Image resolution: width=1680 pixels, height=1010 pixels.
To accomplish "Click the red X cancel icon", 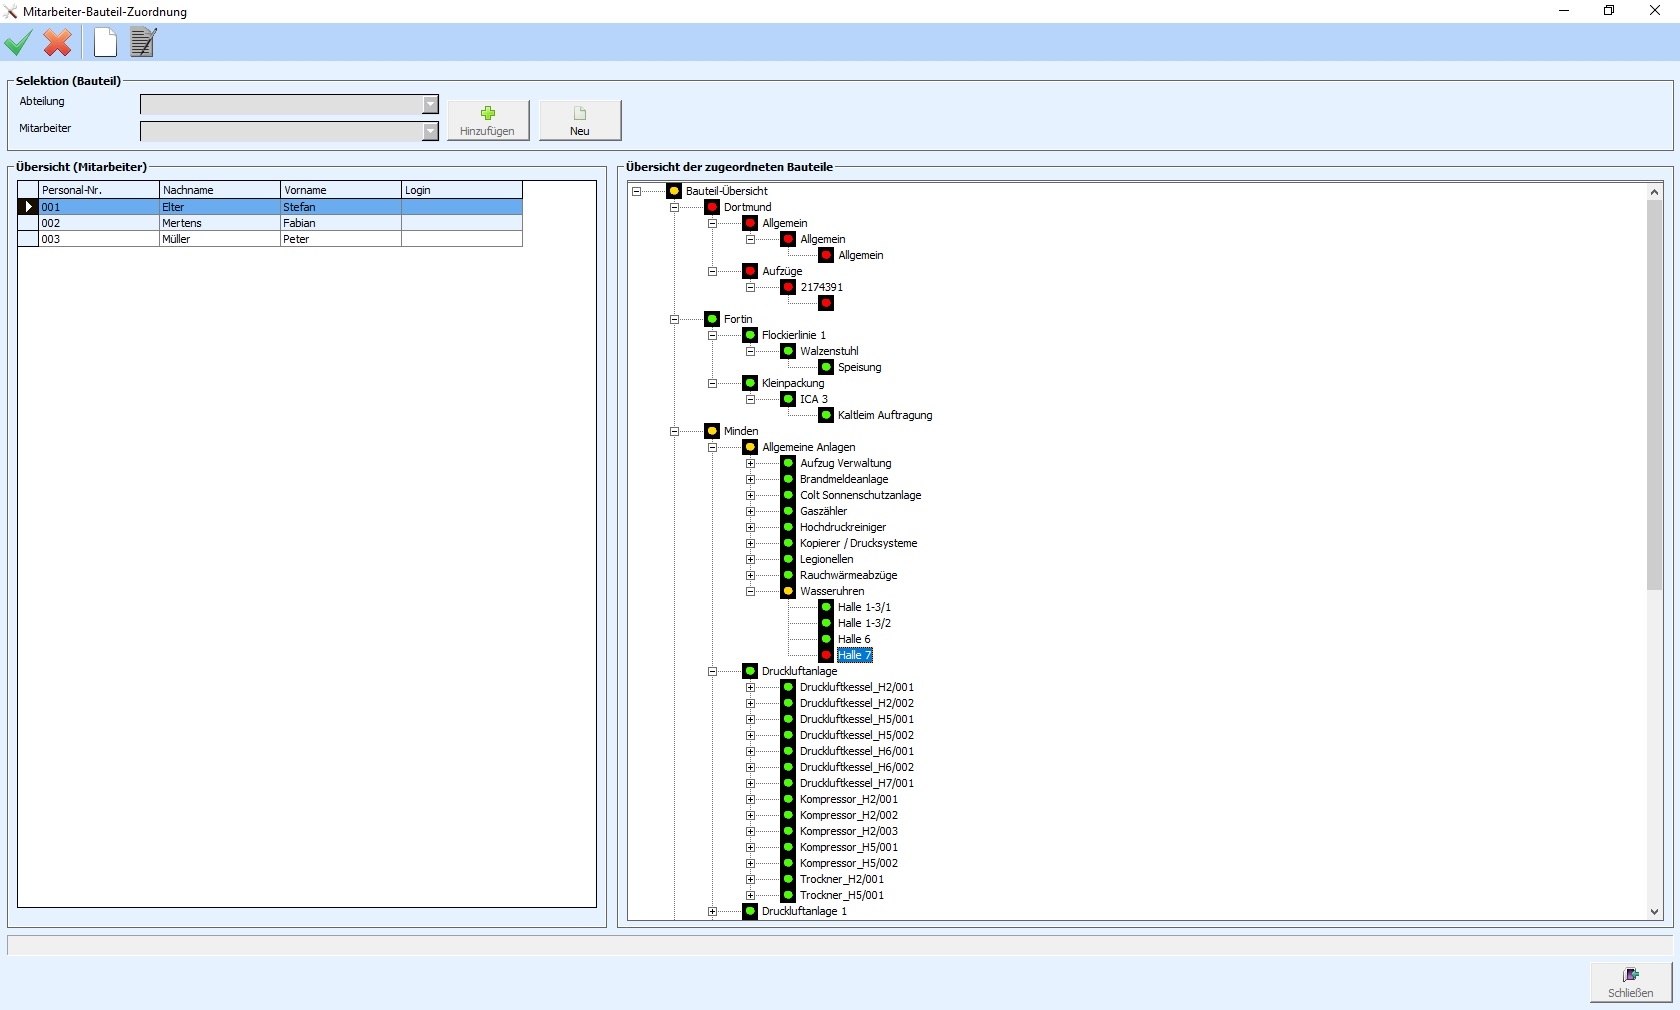I will 58,43.
